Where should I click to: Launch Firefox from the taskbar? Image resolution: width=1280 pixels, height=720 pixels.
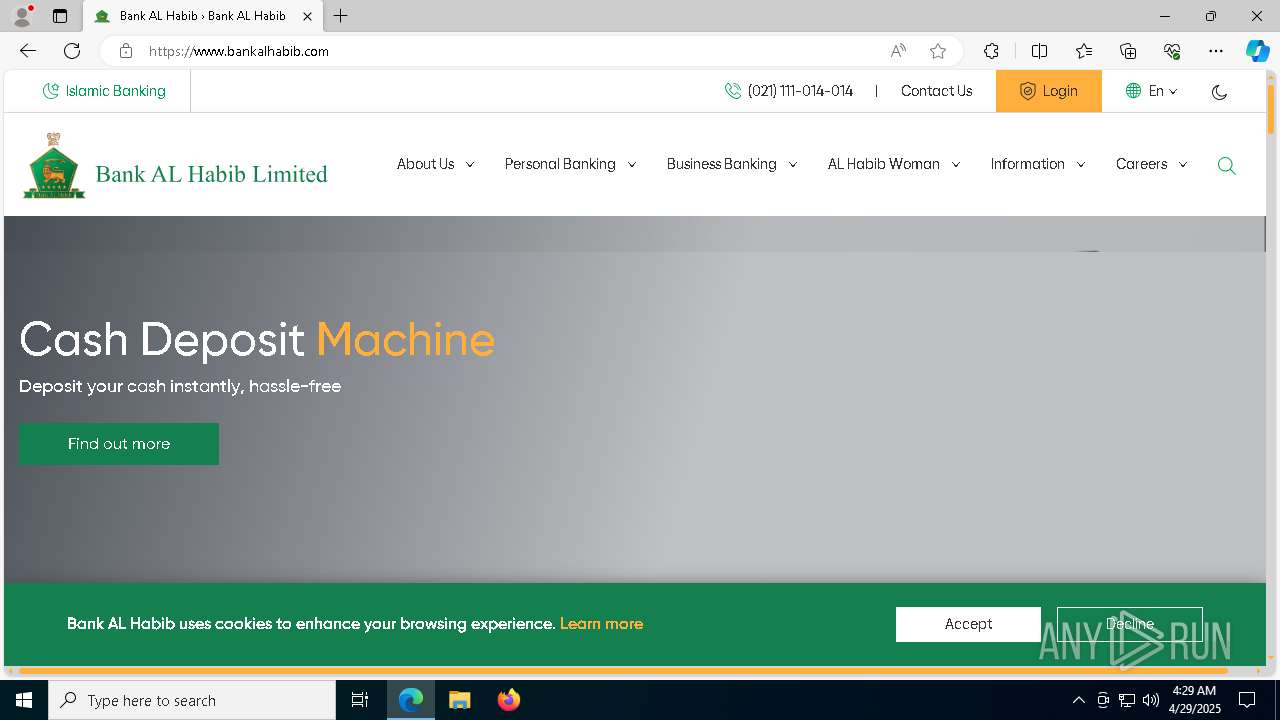point(509,700)
